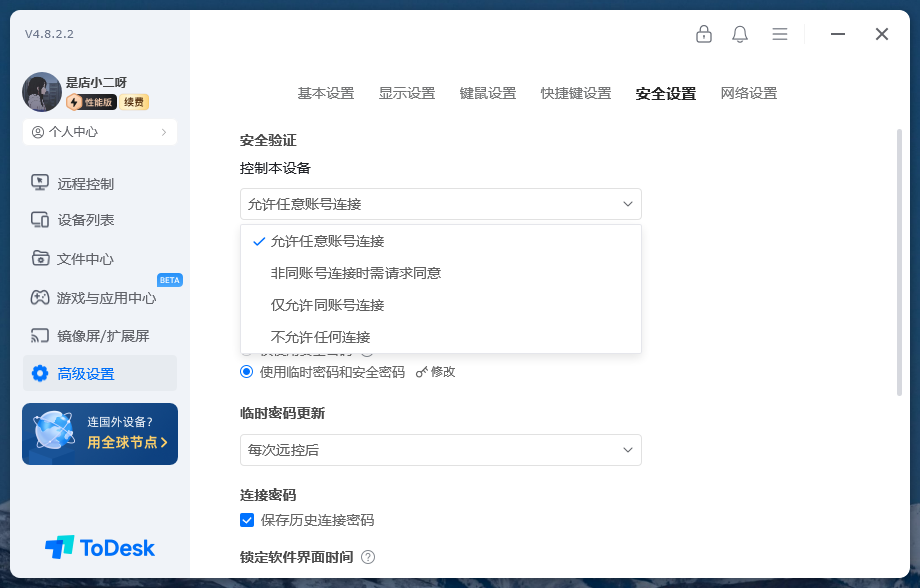This screenshot has width=920, height=588.
Task: Click the device list icon
Action: pyautogui.click(x=40, y=220)
